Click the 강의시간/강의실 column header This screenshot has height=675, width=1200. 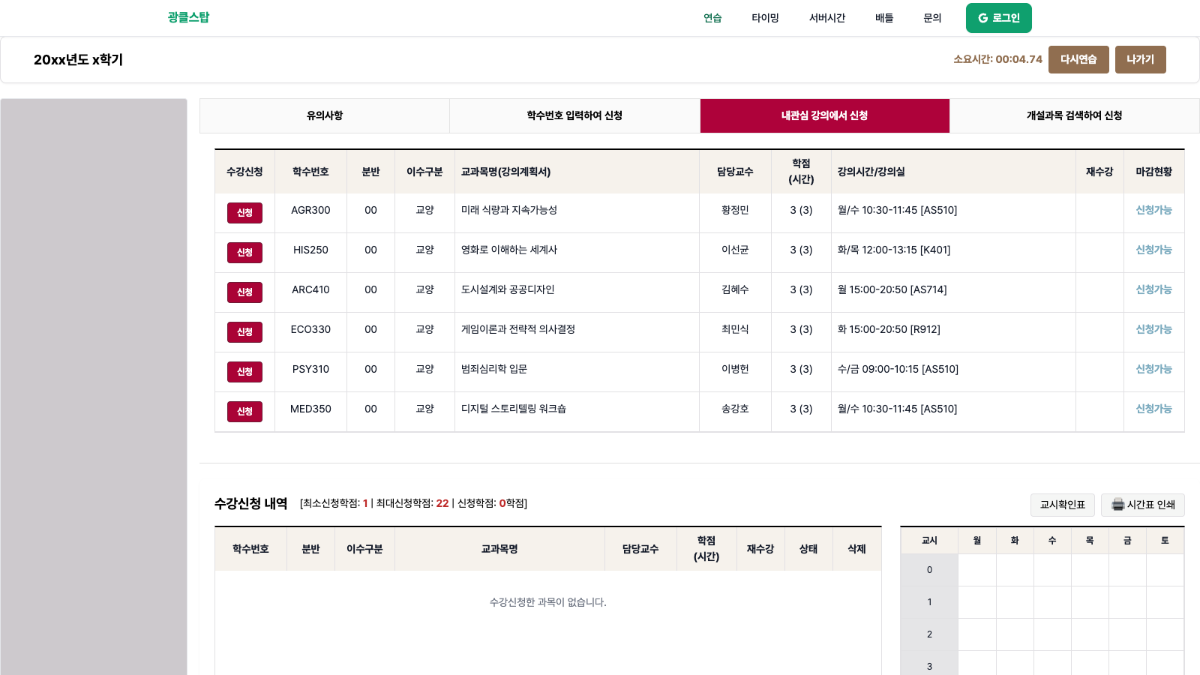point(953,172)
